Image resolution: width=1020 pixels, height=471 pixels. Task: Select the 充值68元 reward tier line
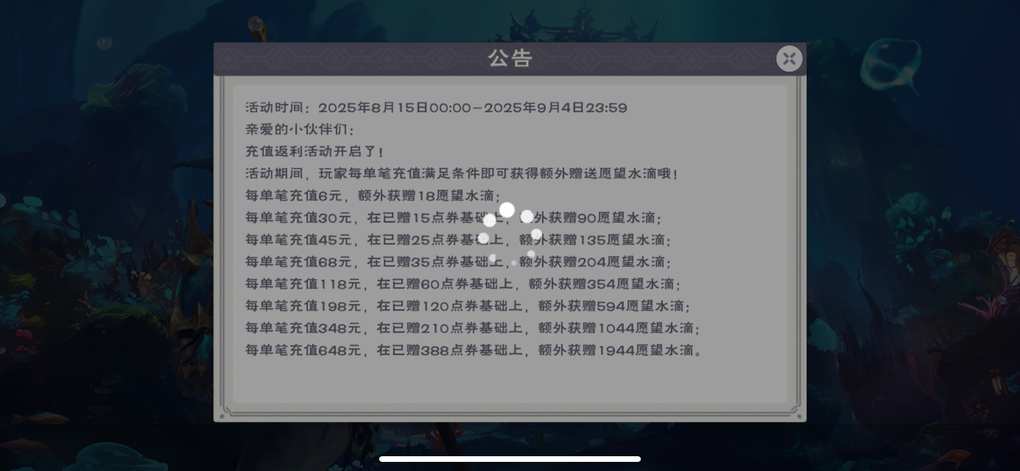pyautogui.click(x=459, y=262)
